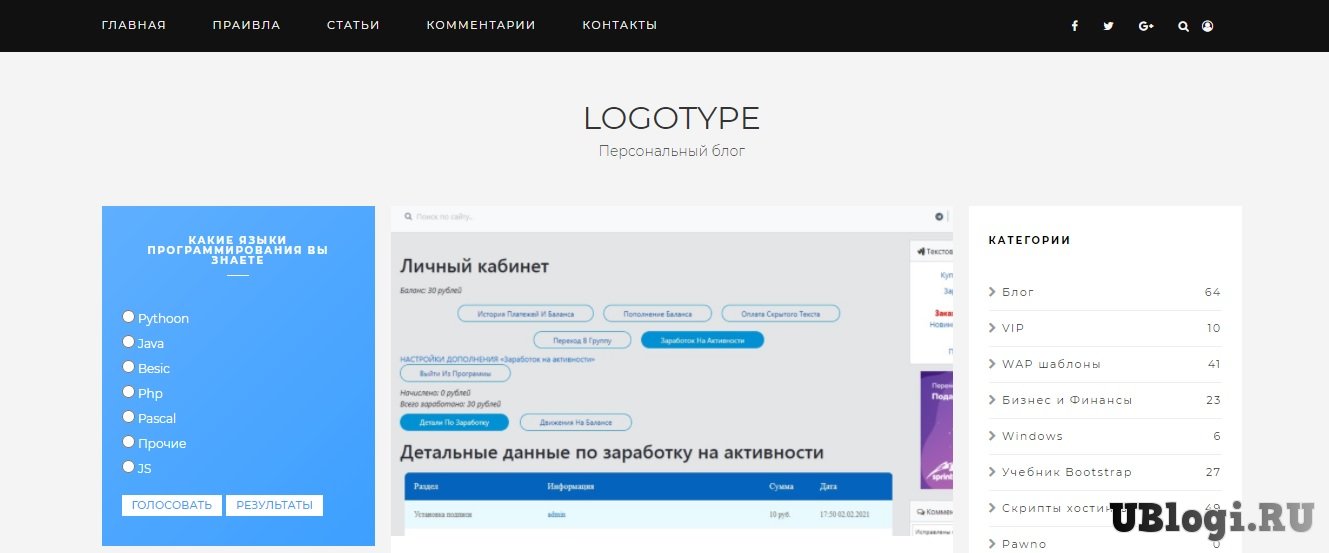Click the search magnifier icon in header
The image size is (1329, 553).
tap(1183, 26)
